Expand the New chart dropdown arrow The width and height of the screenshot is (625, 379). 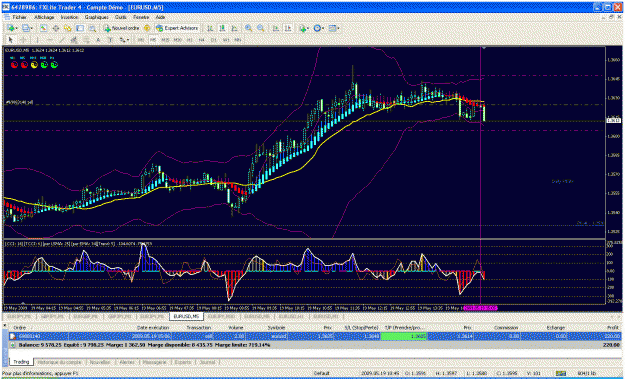[x=17, y=28]
